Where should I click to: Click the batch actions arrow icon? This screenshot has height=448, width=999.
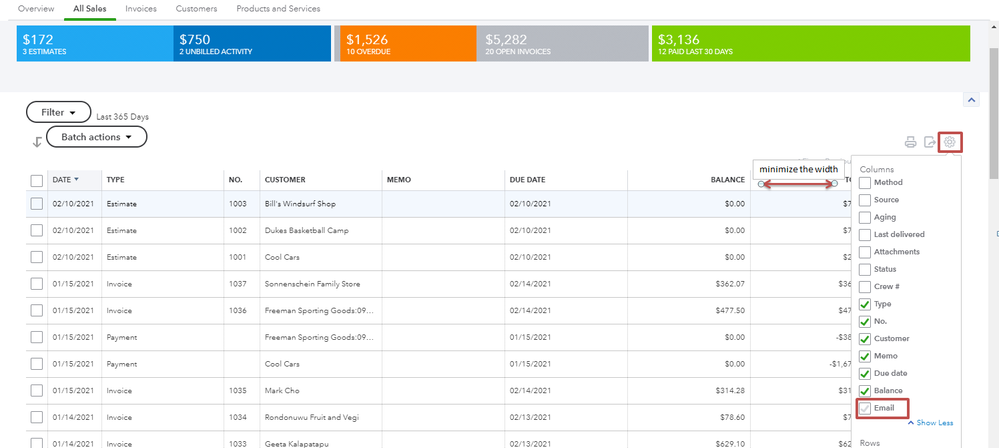(37, 142)
